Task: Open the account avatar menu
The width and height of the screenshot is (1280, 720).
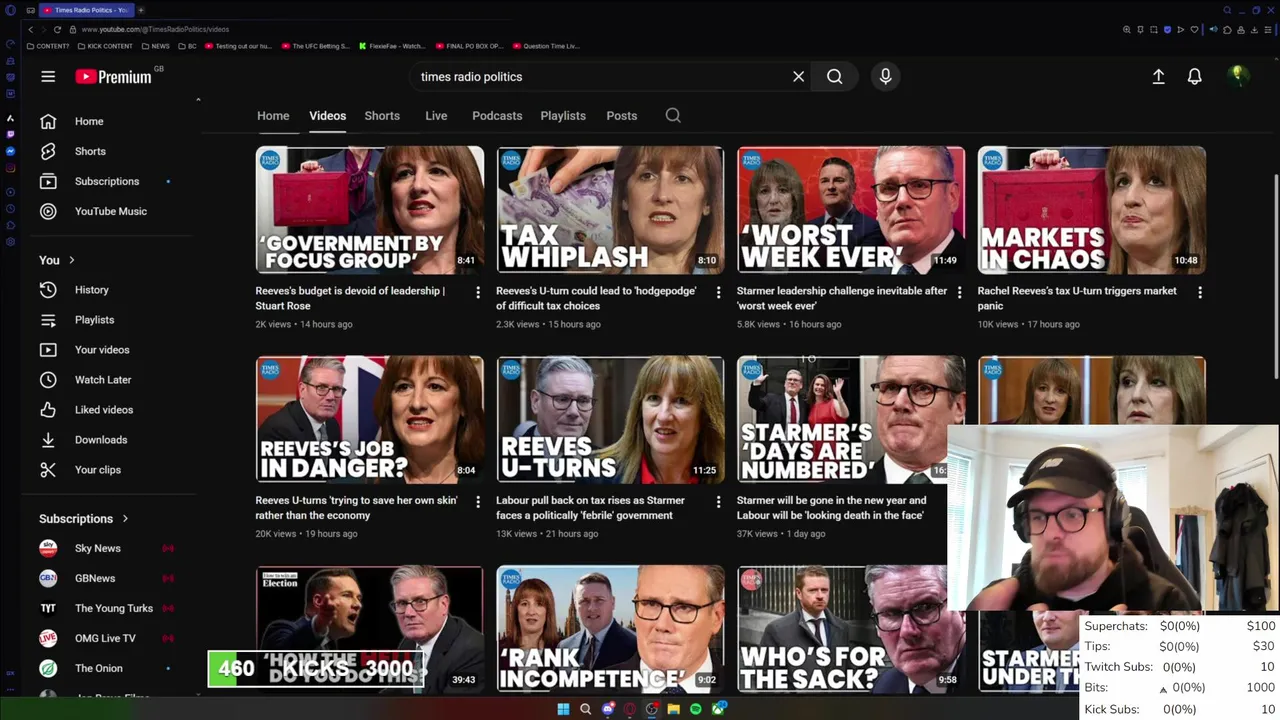Action: pos(1238,76)
